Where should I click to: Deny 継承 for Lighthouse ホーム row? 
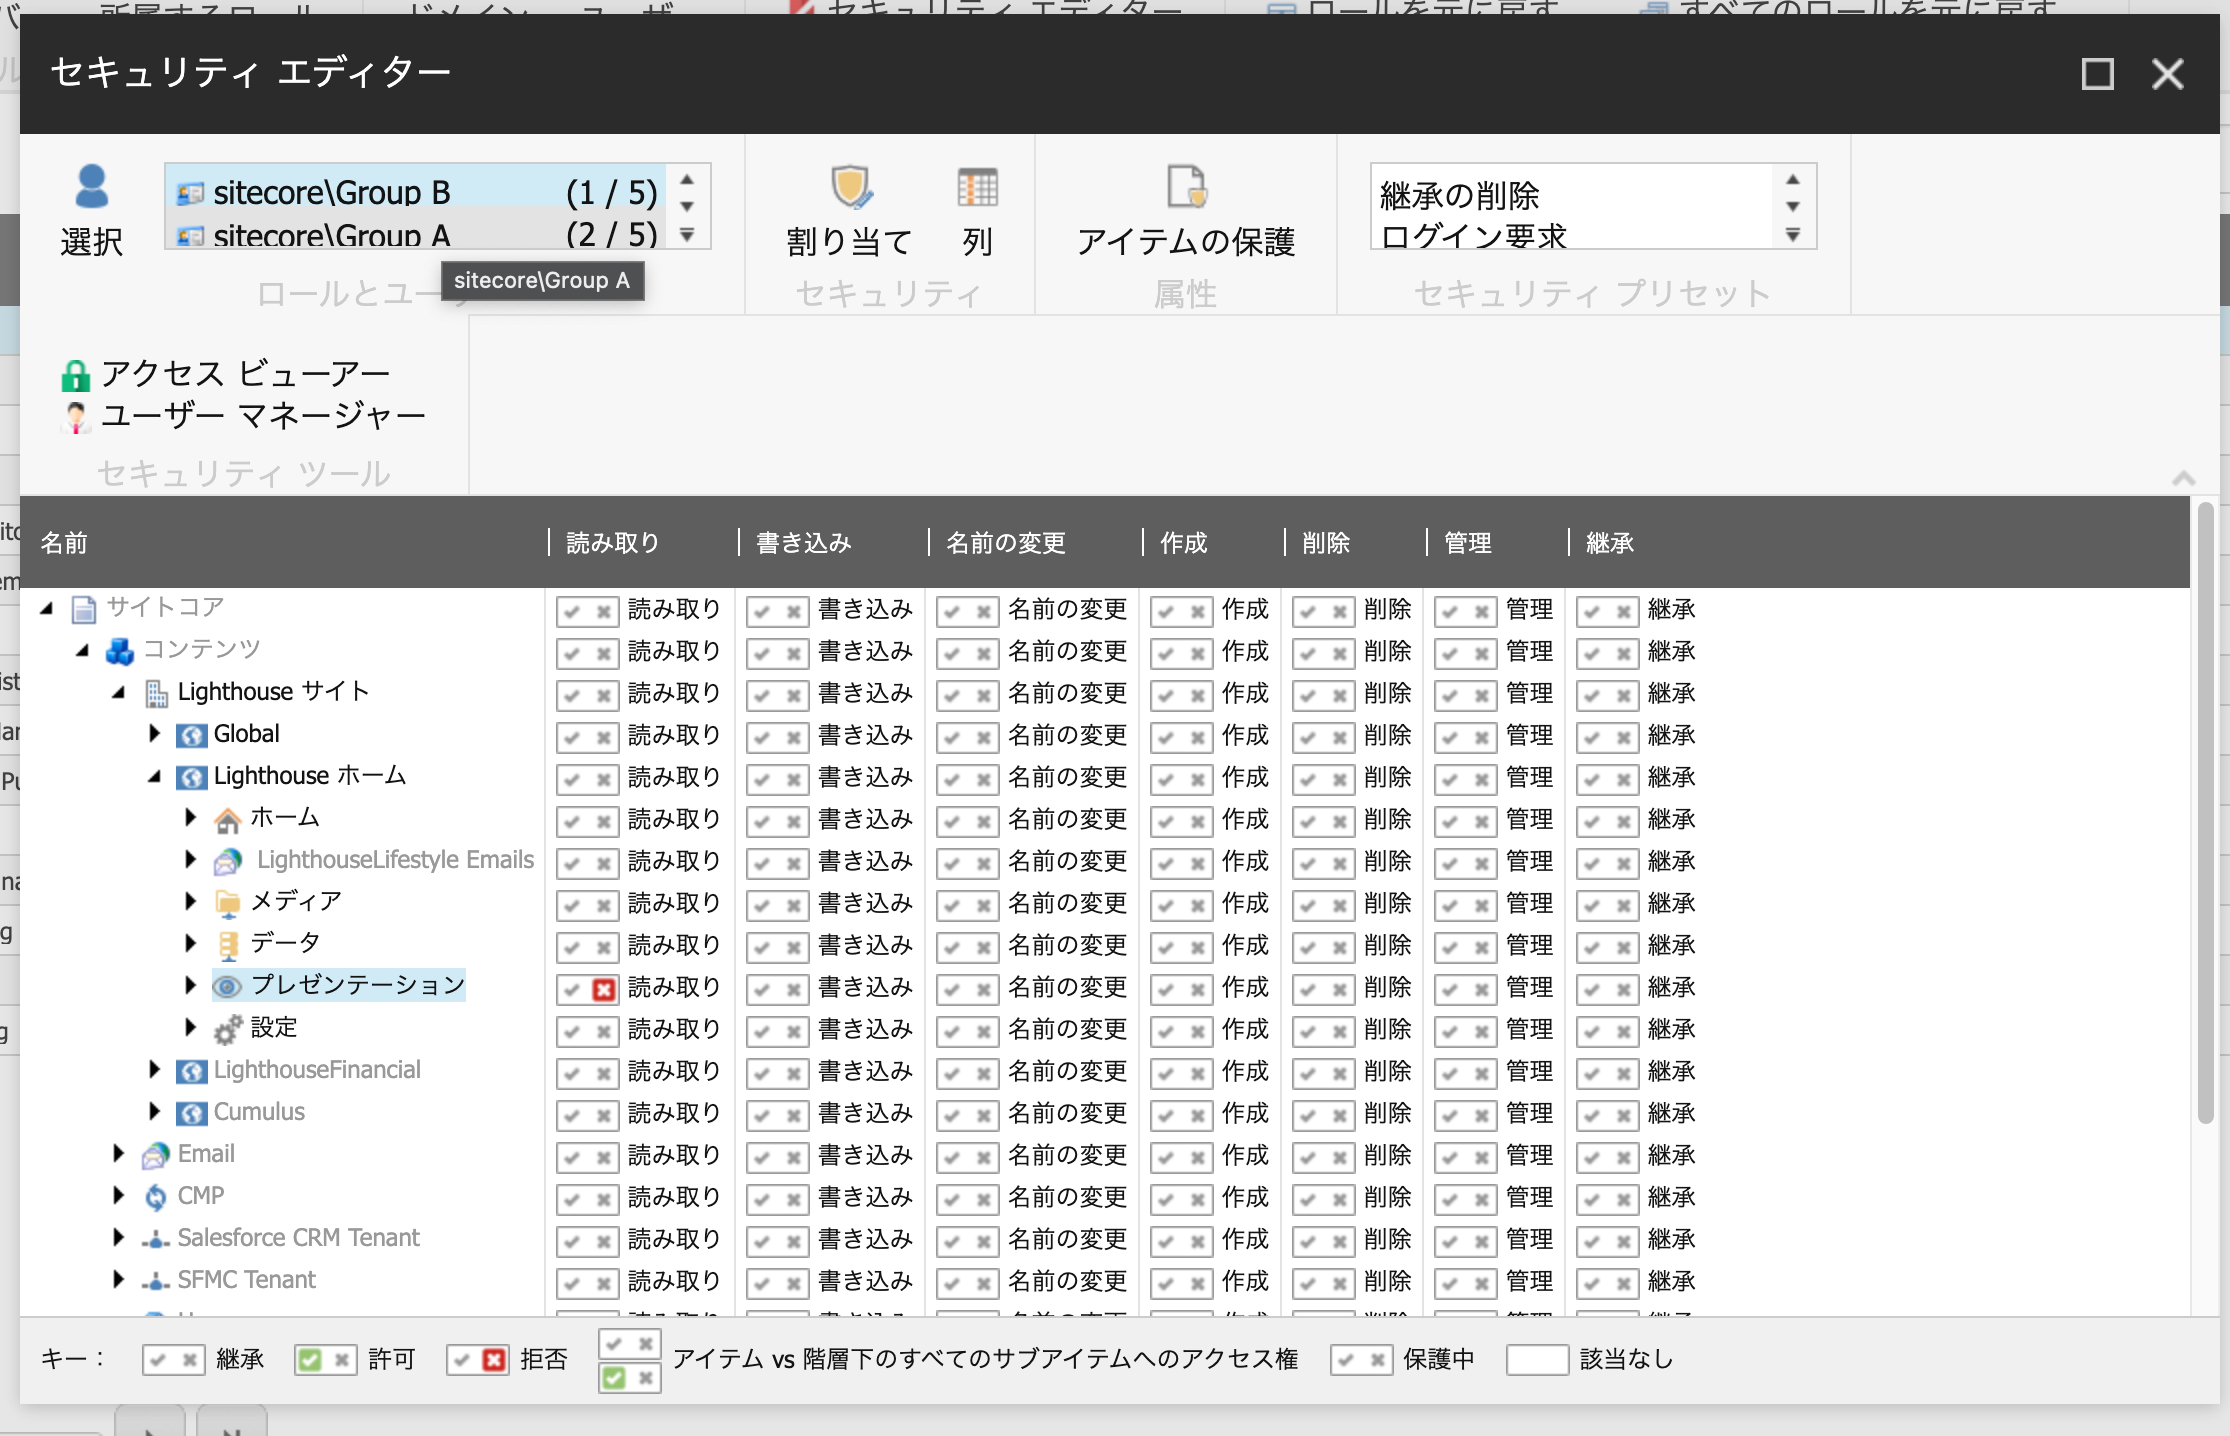coord(1624,779)
